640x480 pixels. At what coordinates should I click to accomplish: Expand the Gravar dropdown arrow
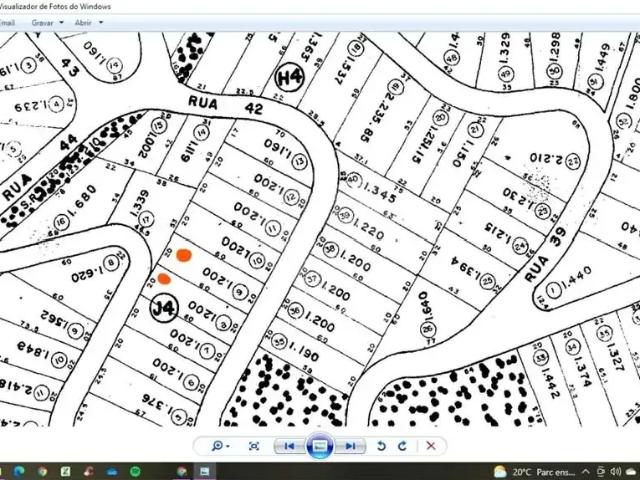coord(62,23)
